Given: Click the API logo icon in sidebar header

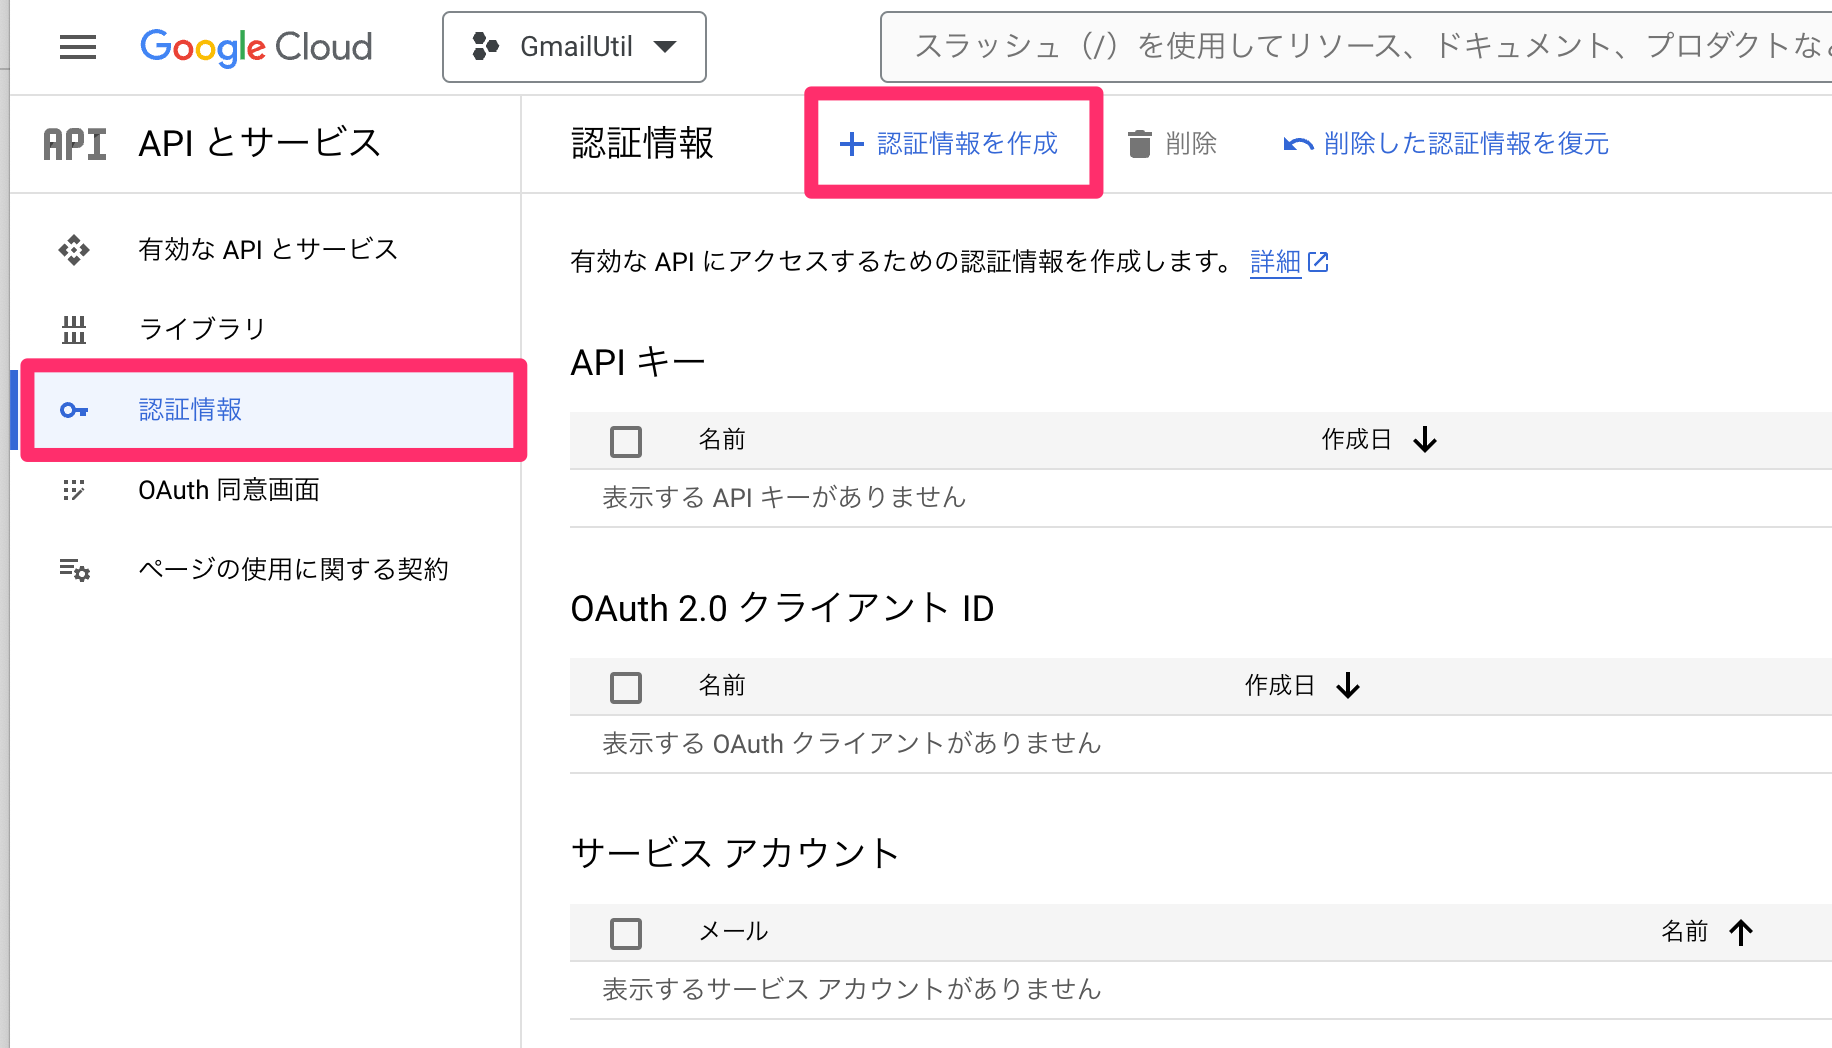Looking at the screenshot, I should click(x=75, y=144).
